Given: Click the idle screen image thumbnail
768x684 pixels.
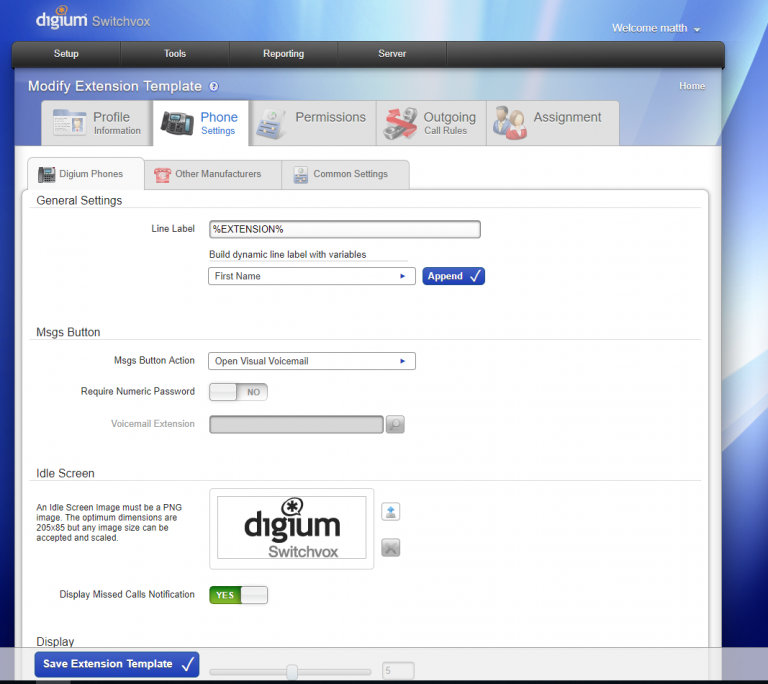Looking at the screenshot, I should click(291, 528).
